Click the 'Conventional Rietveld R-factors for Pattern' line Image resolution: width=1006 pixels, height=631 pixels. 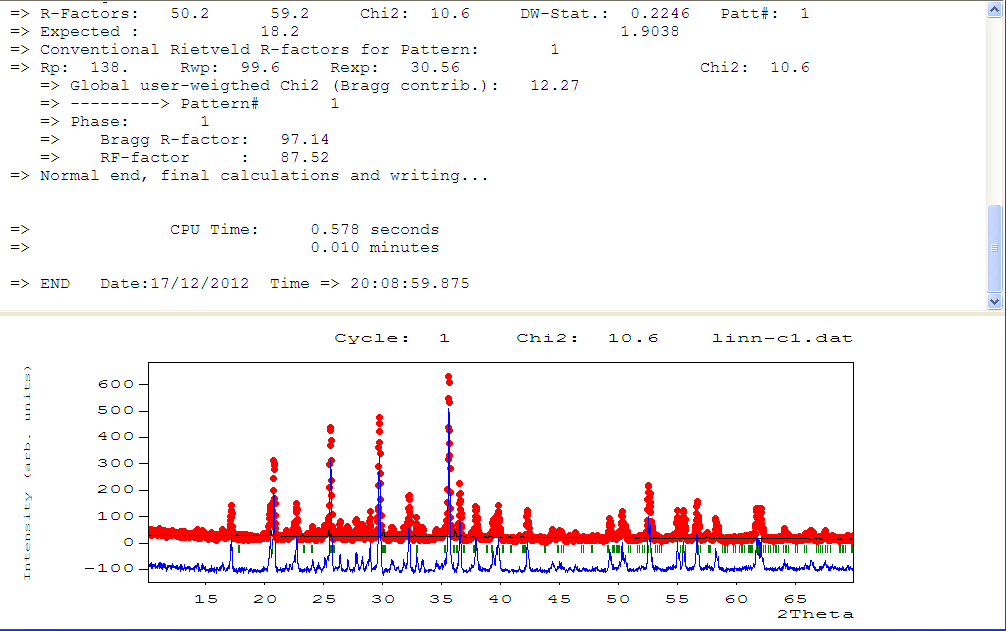click(x=284, y=50)
